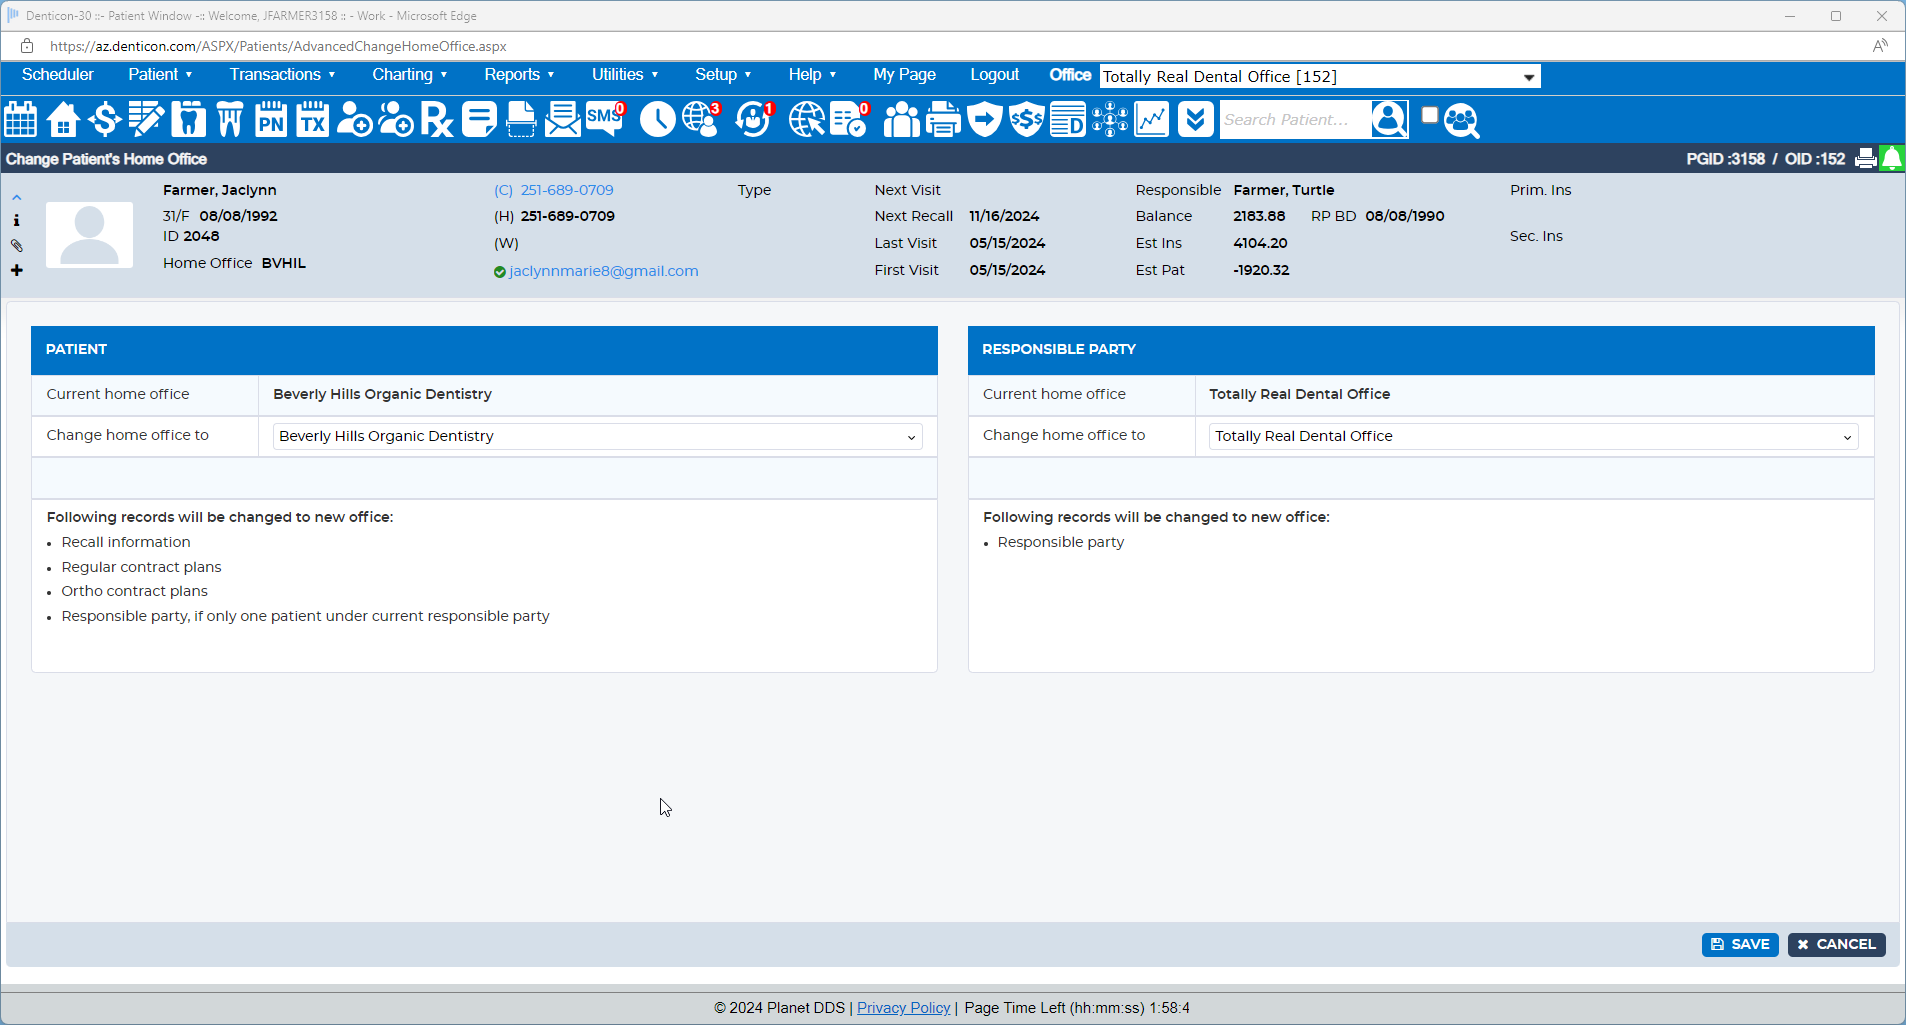Select the dollar sign payments icon
The width and height of the screenshot is (1906, 1025).
tap(104, 119)
